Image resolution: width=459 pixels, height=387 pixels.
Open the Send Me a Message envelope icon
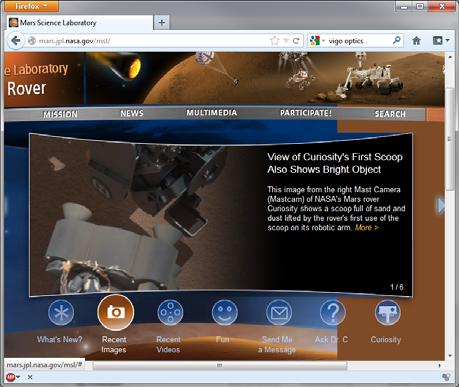coord(279,313)
